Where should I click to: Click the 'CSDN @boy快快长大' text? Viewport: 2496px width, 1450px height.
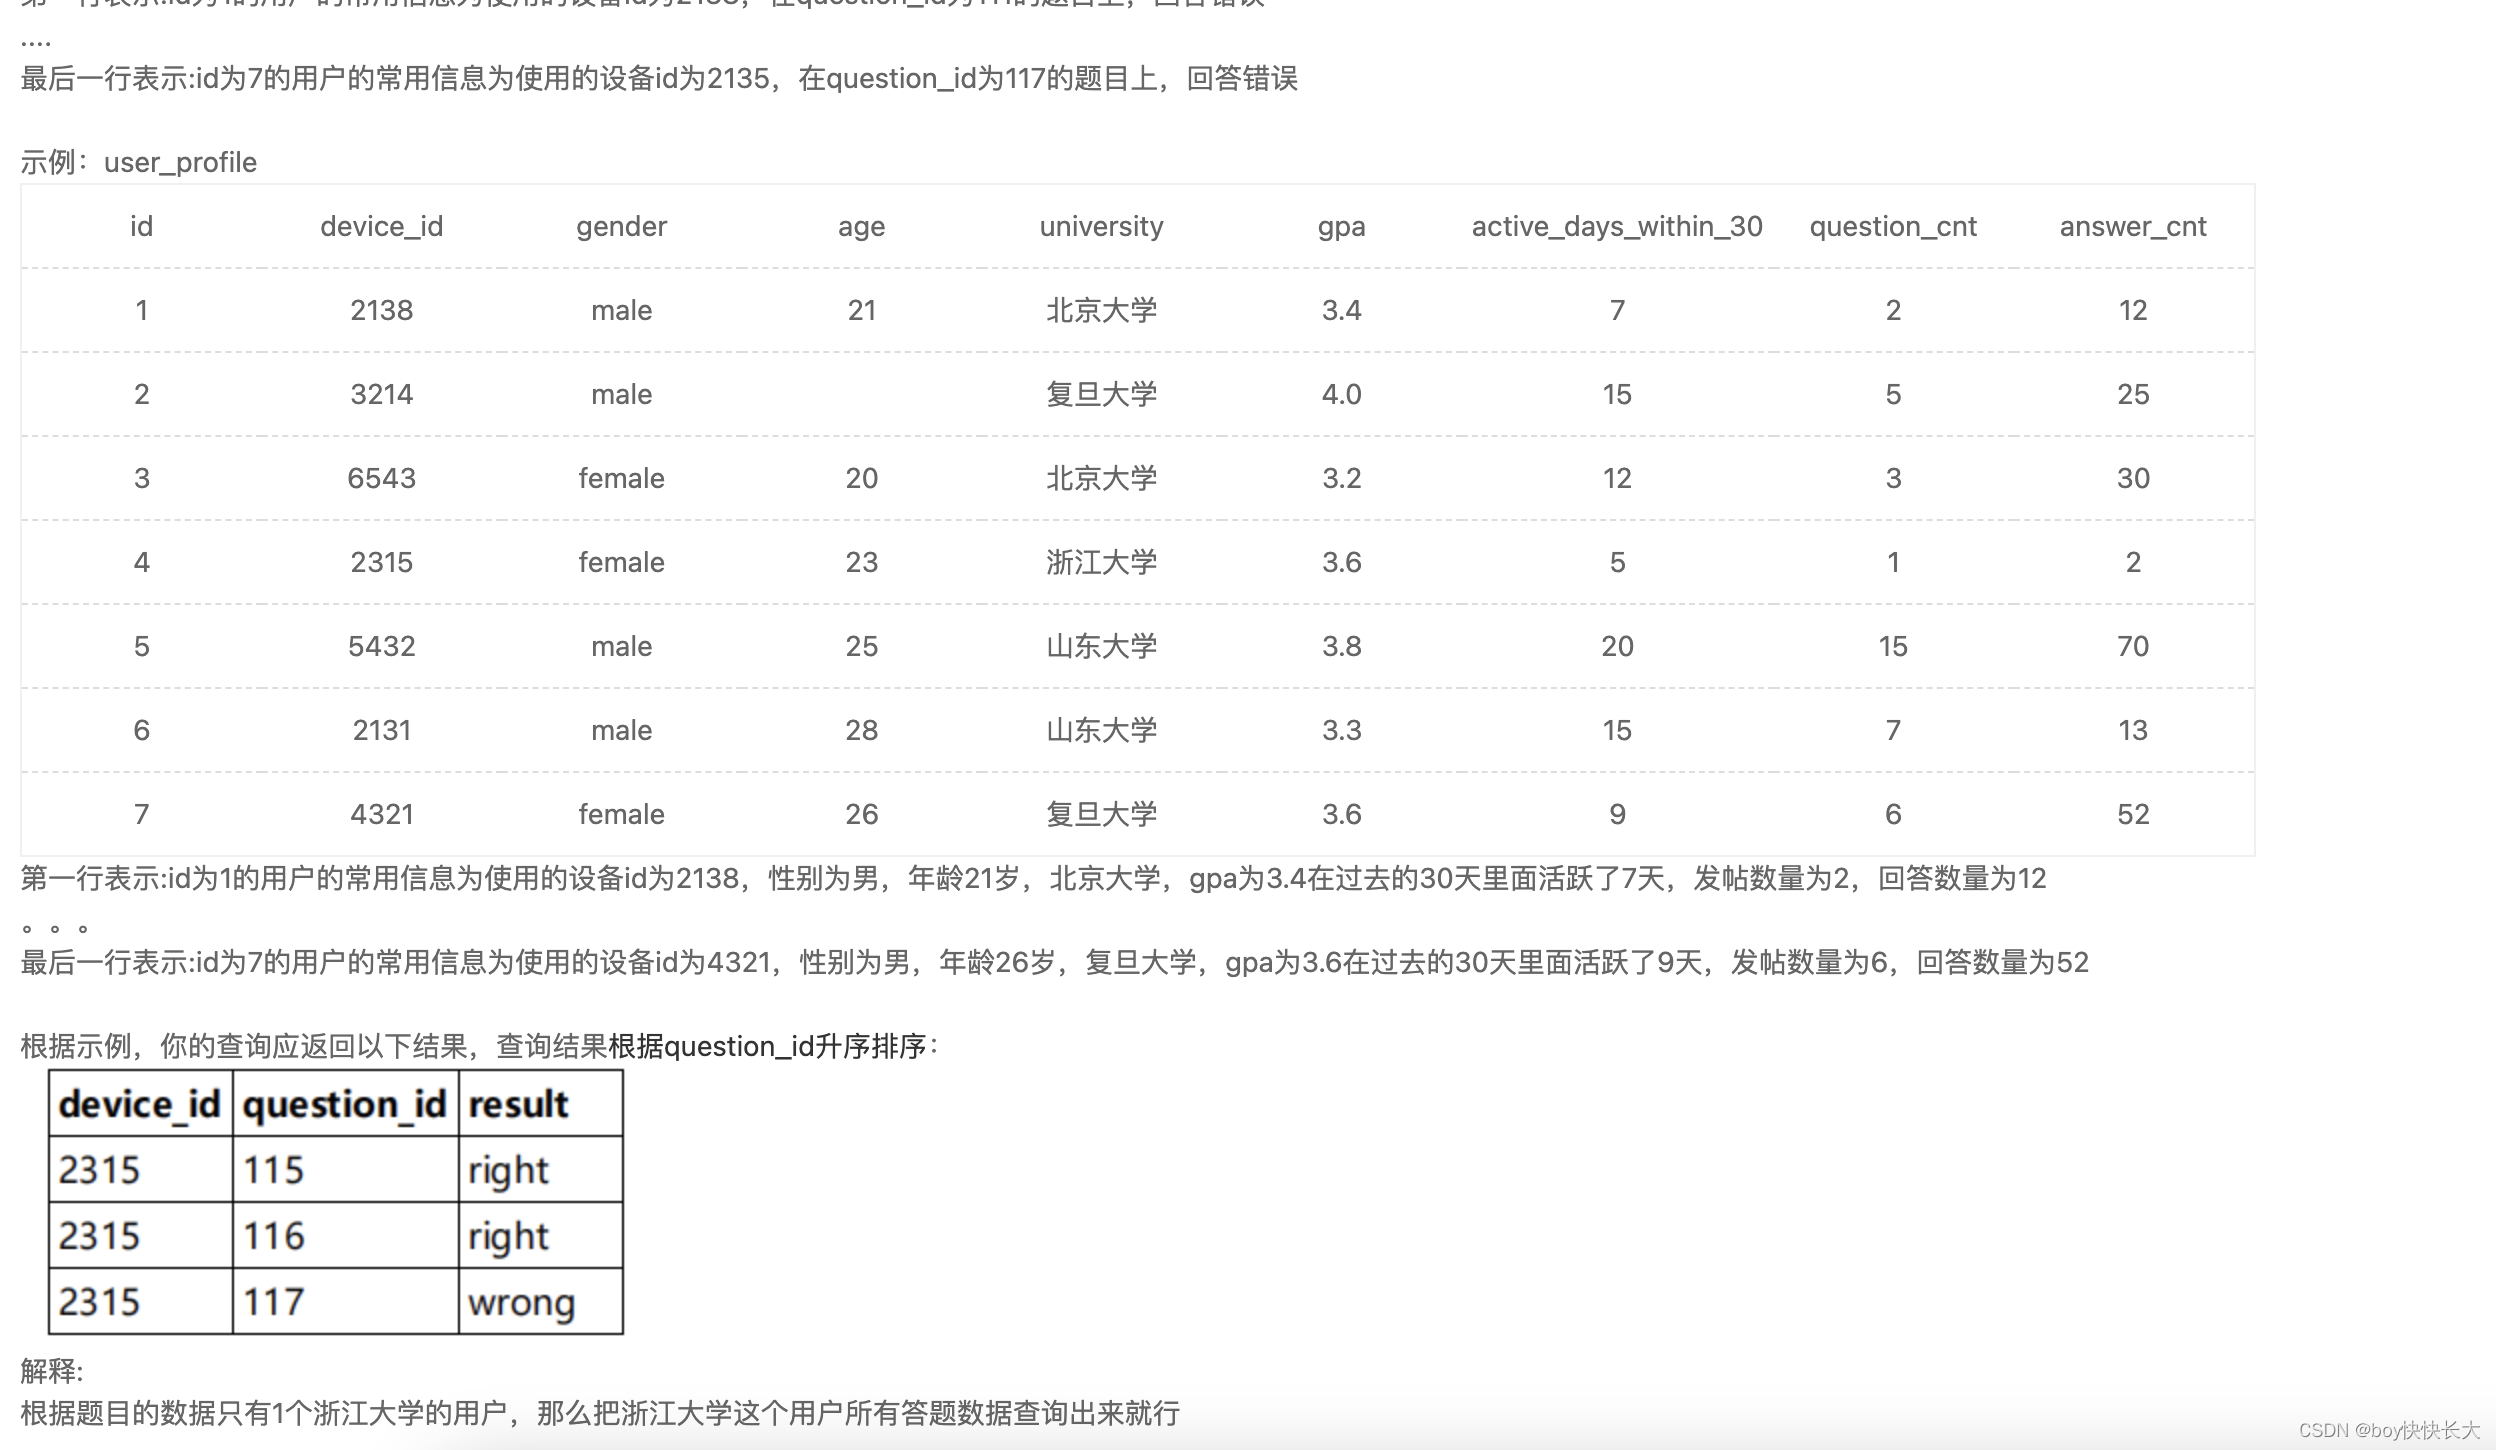point(2389,1430)
